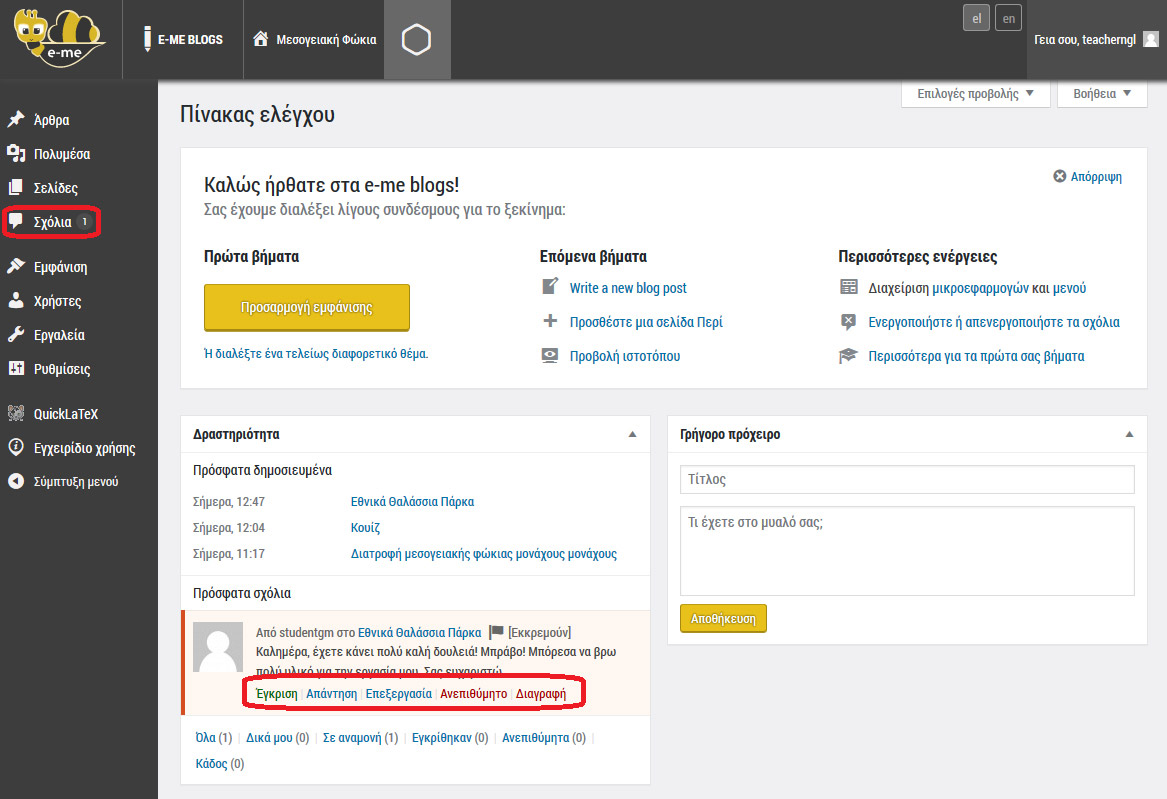Click the plus icon beside Προσθέστε μια σελίδα Περί
Screen dimensions: 1167x799
click(550, 321)
